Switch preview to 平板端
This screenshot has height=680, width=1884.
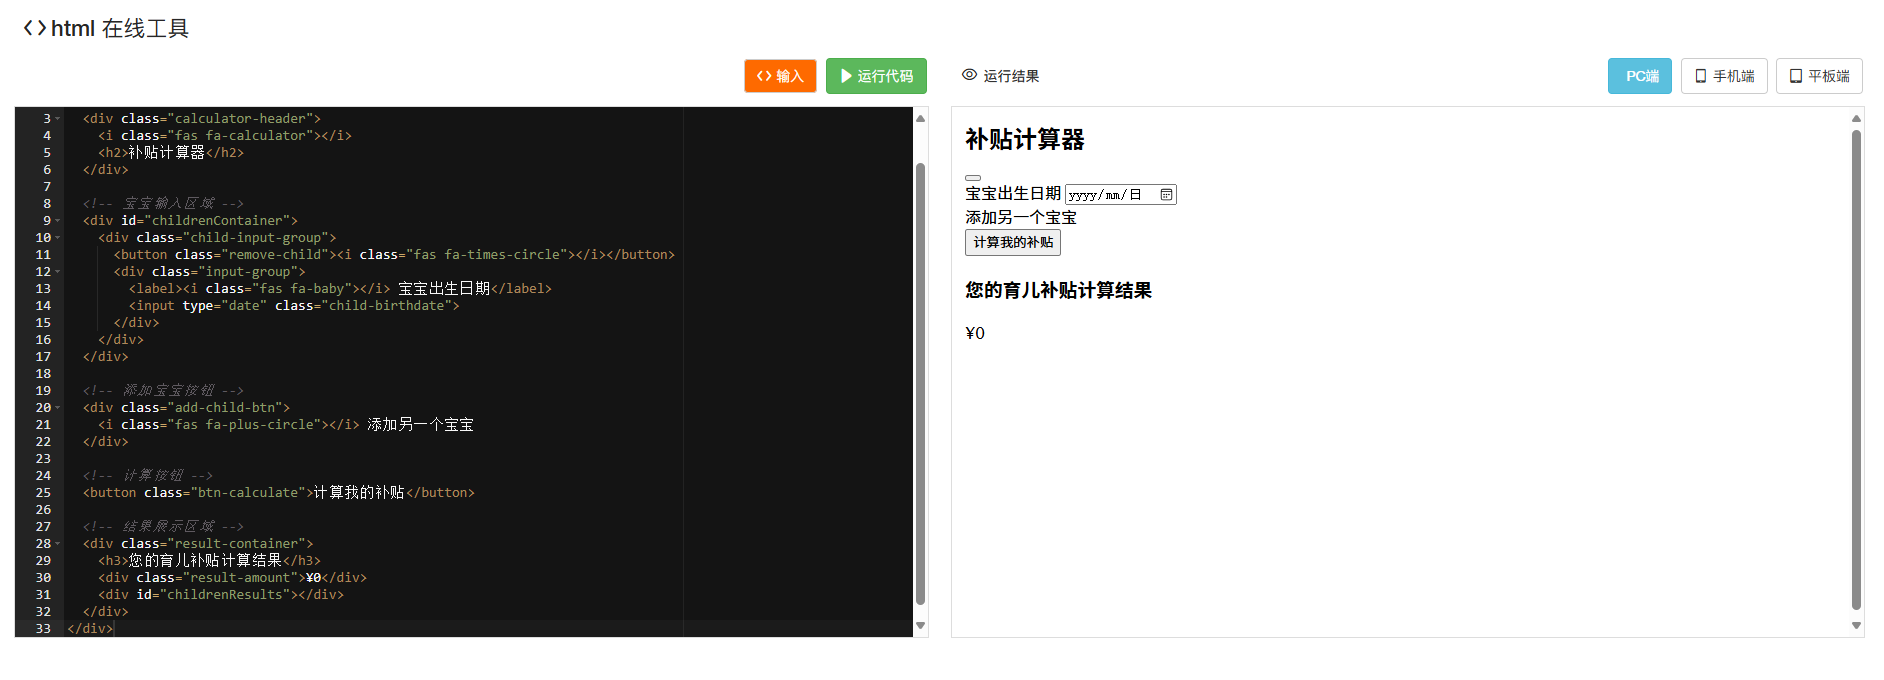1819,76
